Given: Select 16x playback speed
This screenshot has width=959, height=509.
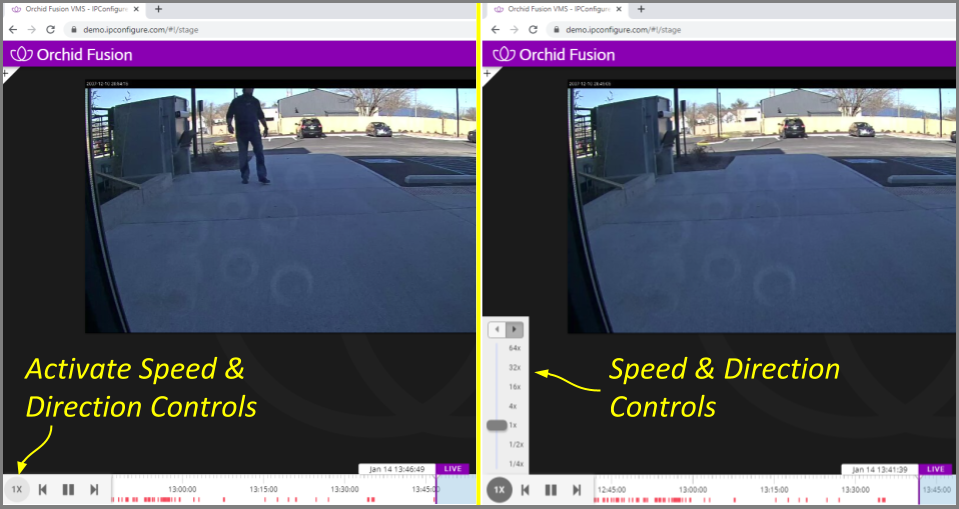Looking at the screenshot, I should [x=514, y=387].
